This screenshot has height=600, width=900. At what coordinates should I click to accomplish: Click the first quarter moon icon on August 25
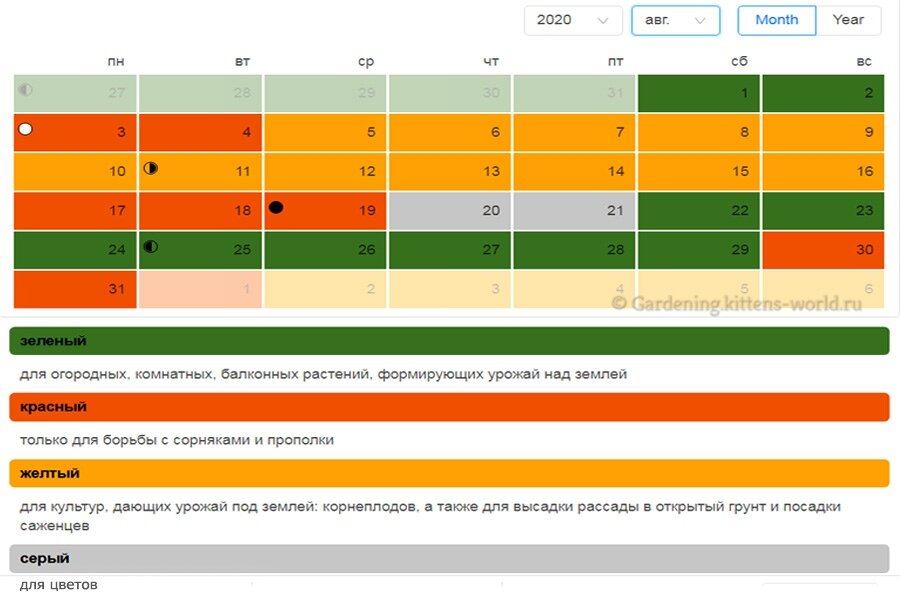pyautogui.click(x=150, y=247)
